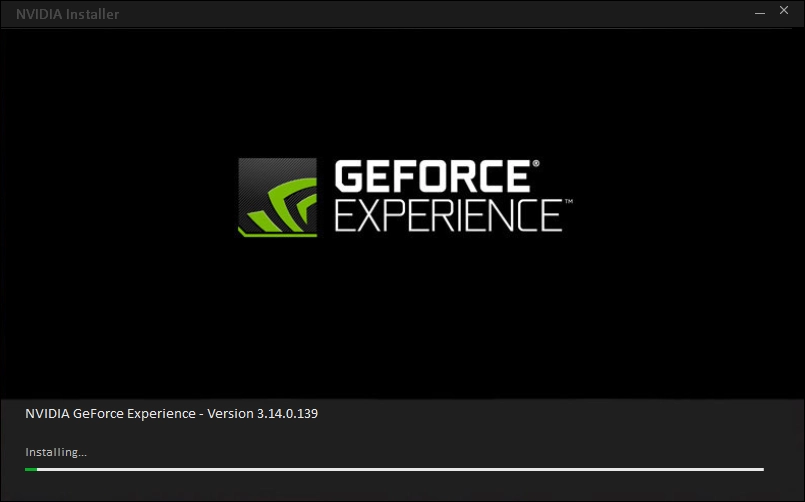The image size is (805, 502).
Task: Click the TM mark after EXPERIENCE
Action: [x=568, y=203]
